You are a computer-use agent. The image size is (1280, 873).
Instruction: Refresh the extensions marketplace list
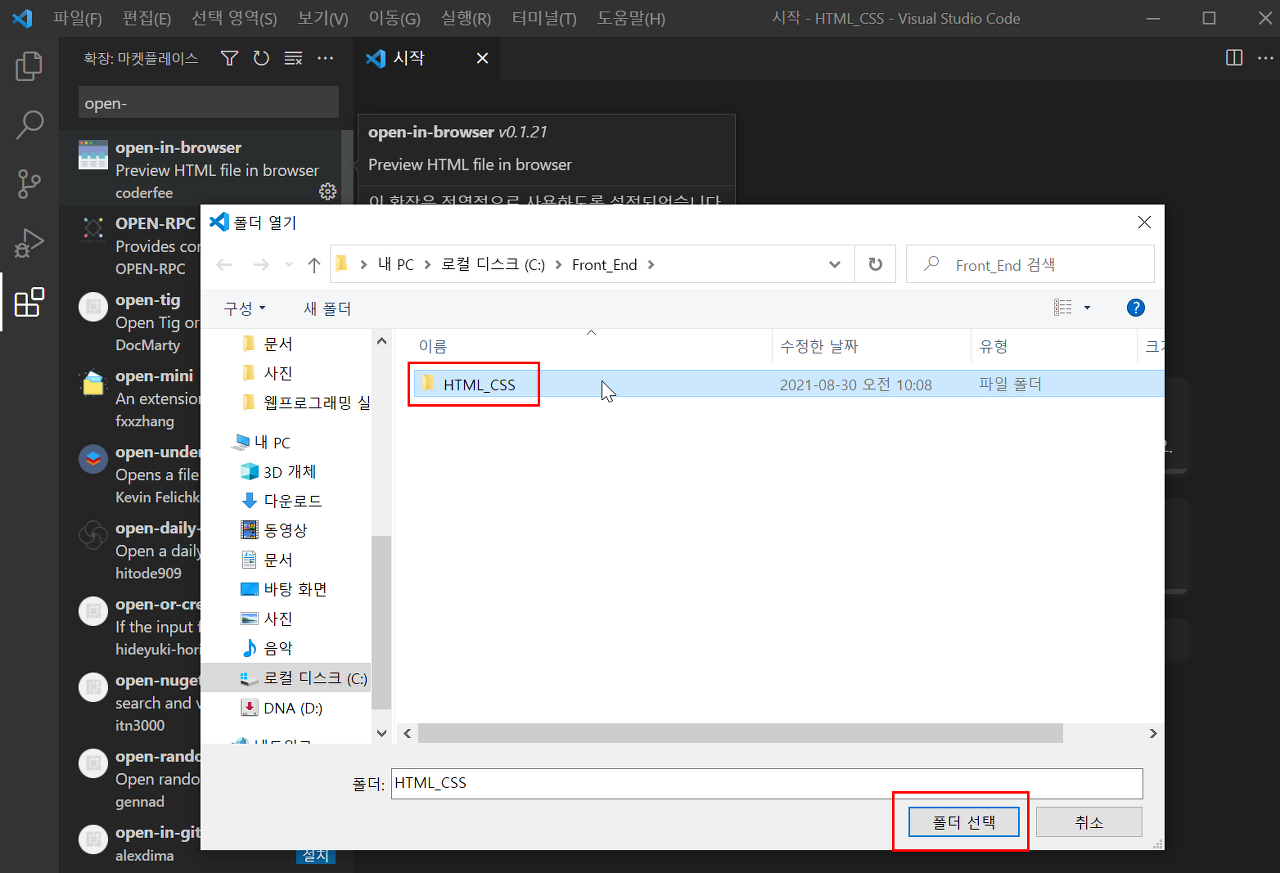coord(261,59)
